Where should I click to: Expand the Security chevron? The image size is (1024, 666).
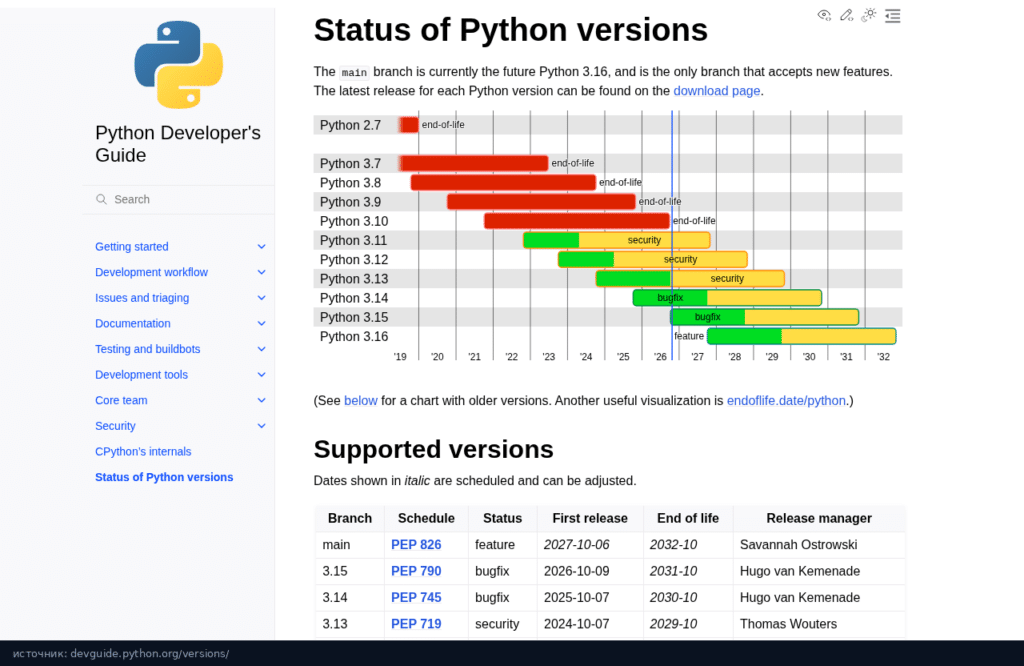[x=261, y=426]
